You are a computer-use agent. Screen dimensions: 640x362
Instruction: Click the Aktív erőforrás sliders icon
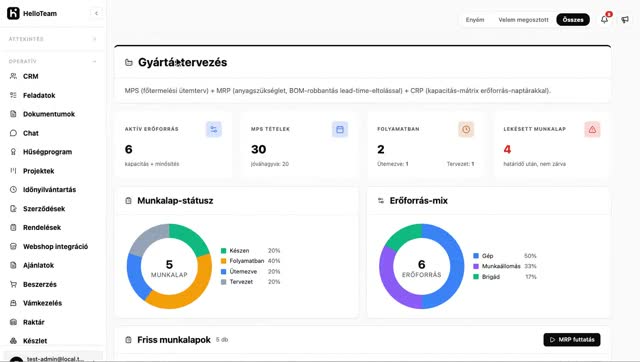click(213, 129)
